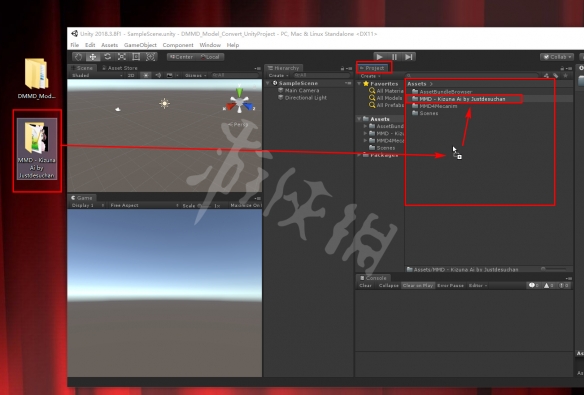Toggle Clear on Play in Console
Image resolution: width=584 pixels, height=395 pixels.
(418, 286)
